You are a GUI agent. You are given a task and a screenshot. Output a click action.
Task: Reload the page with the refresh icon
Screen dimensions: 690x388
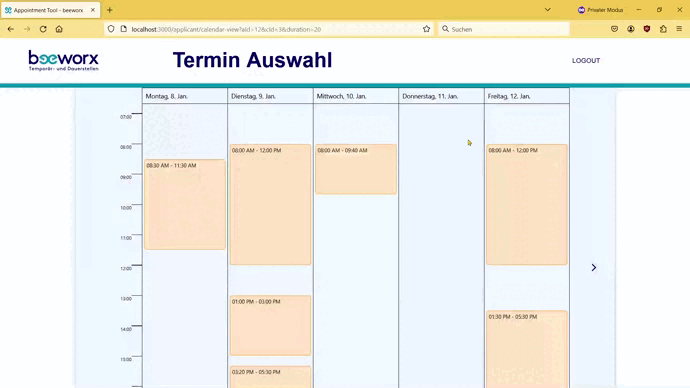pyautogui.click(x=43, y=29)
